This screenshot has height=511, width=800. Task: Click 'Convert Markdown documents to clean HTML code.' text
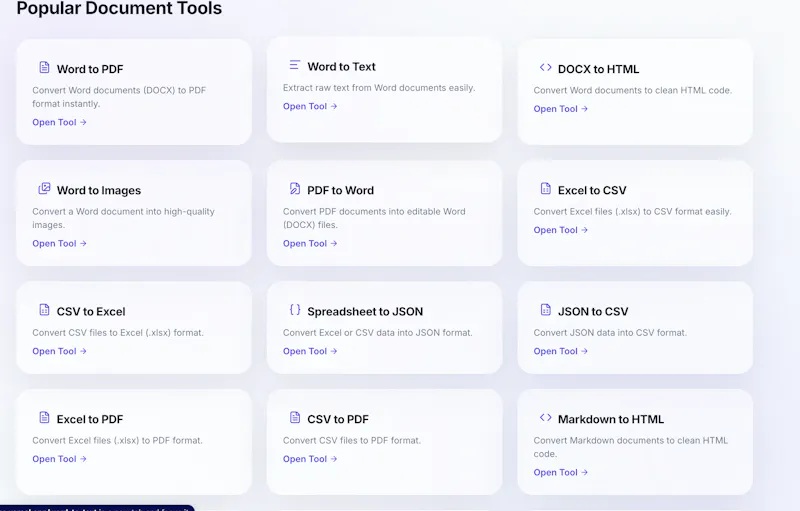[631, 447]
